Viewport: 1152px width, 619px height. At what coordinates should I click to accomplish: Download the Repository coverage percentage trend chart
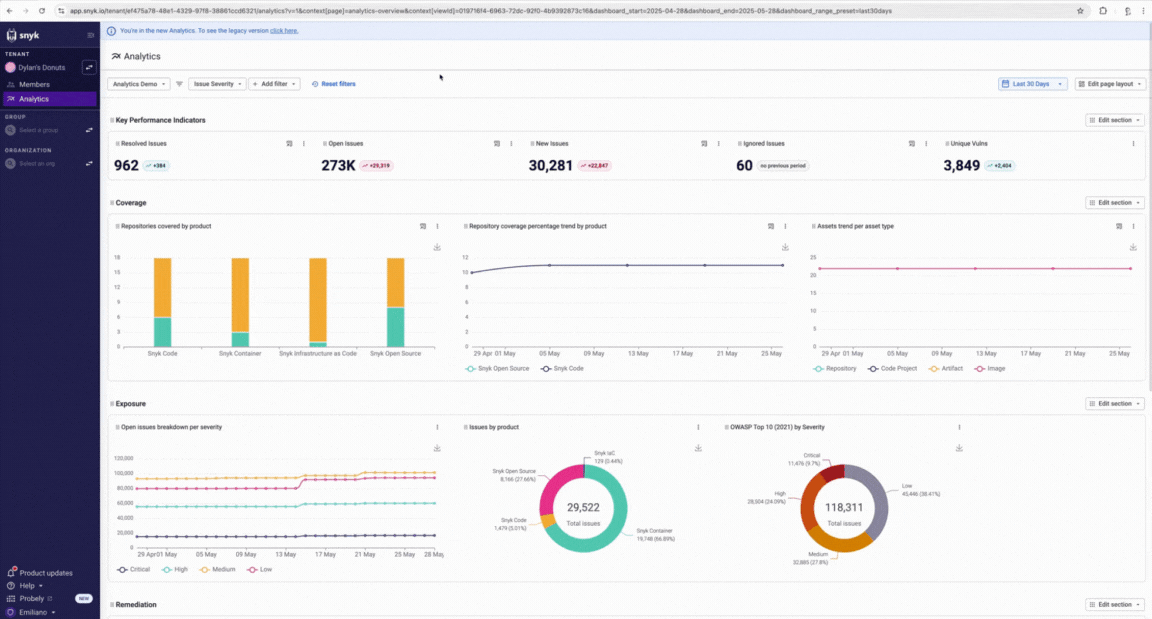tap(785, 247)
